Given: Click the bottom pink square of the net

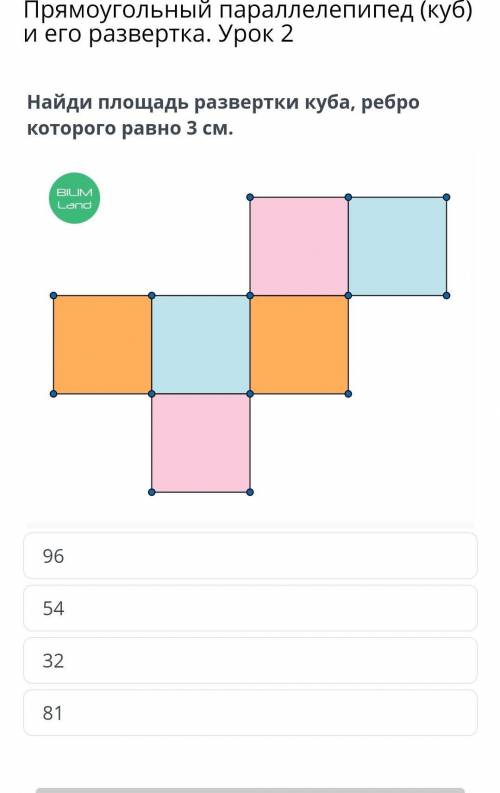Looking at the screenshot, I should tap(201, 443).
